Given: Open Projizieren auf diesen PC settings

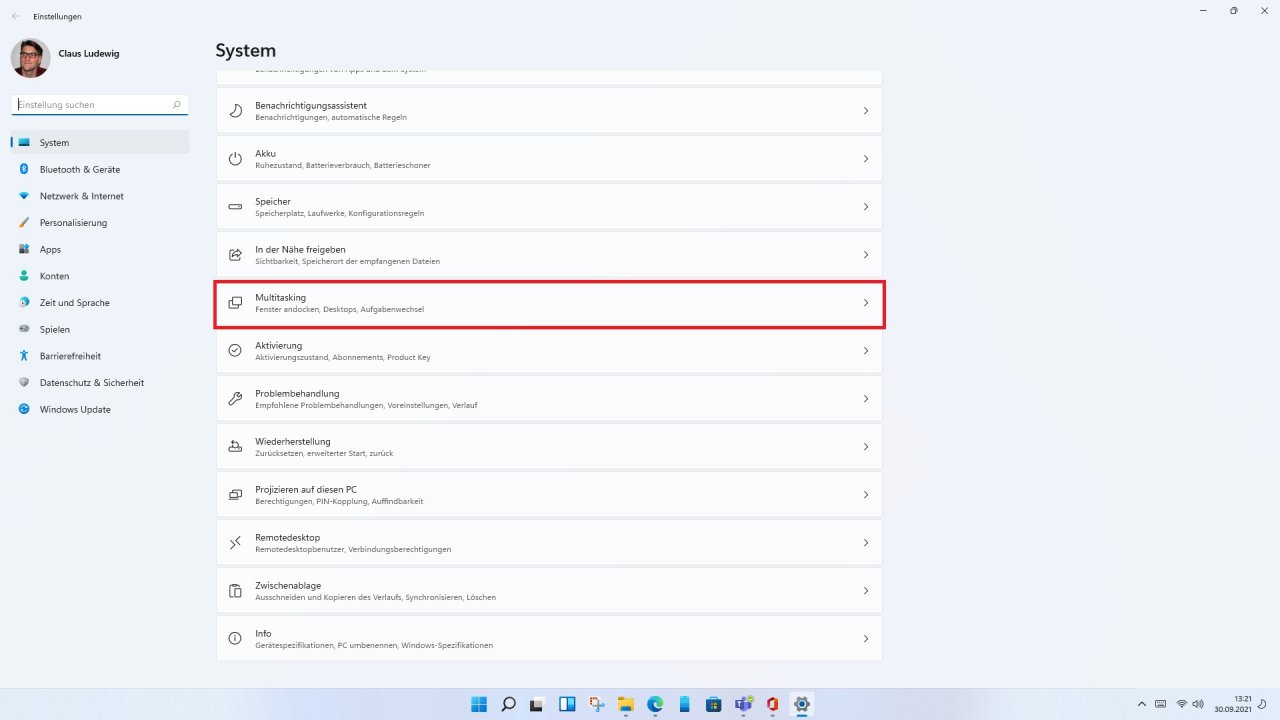Looking at the screenshot, I should [549, 495].
